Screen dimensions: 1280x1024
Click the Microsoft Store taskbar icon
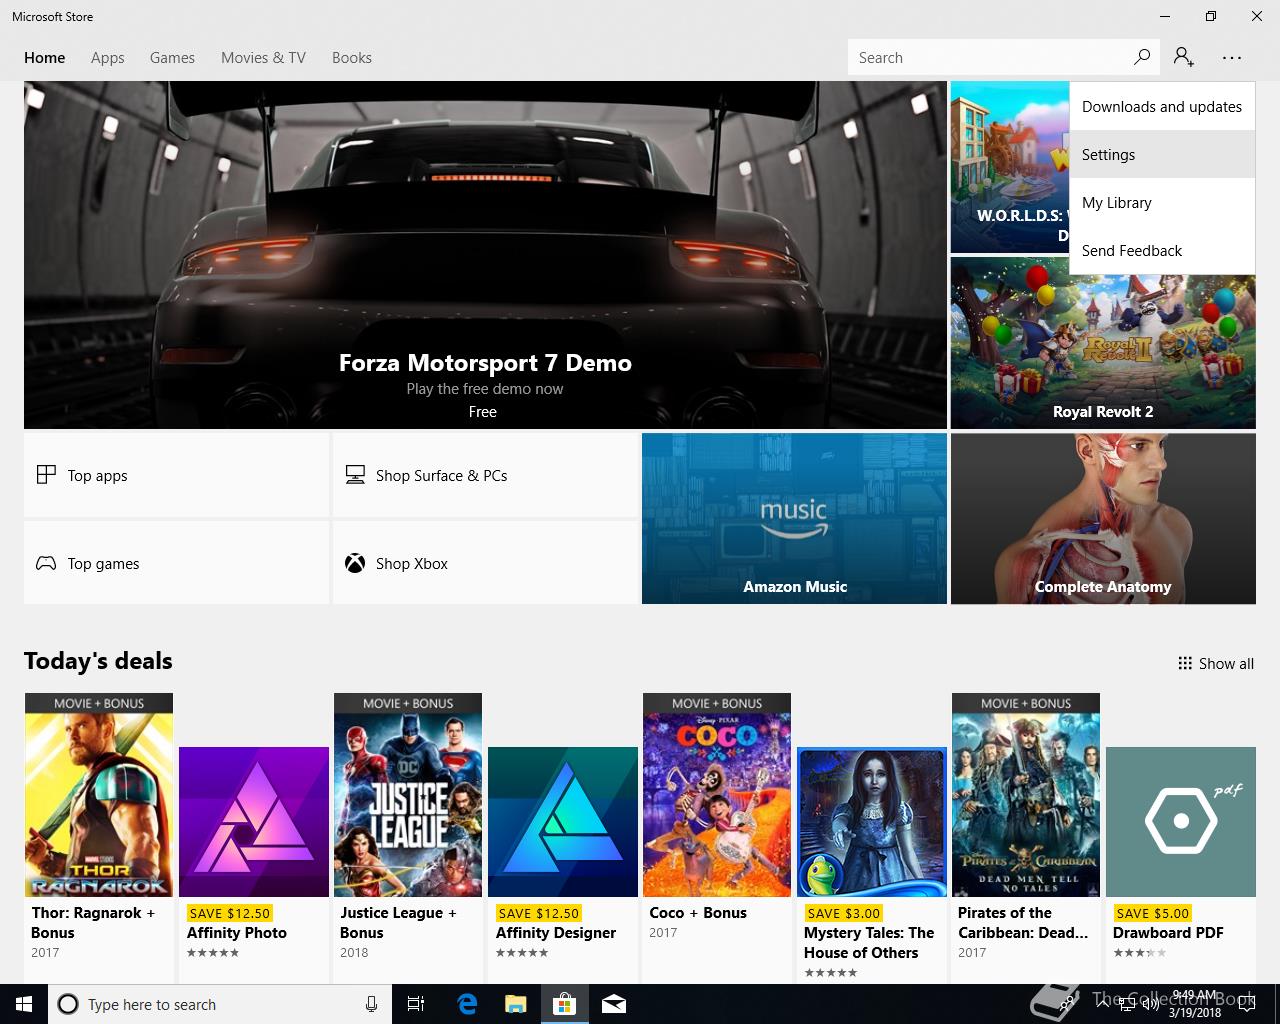click(x=565, y=1004)
